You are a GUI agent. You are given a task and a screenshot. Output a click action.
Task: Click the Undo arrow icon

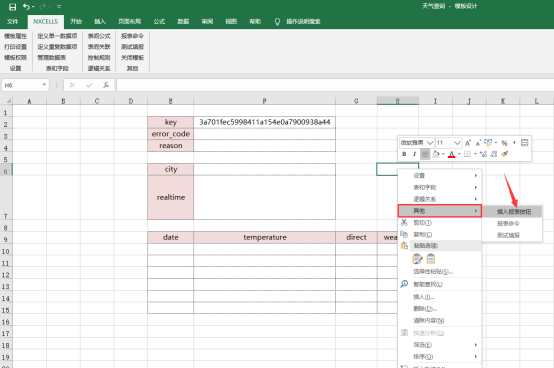(26, 6)
